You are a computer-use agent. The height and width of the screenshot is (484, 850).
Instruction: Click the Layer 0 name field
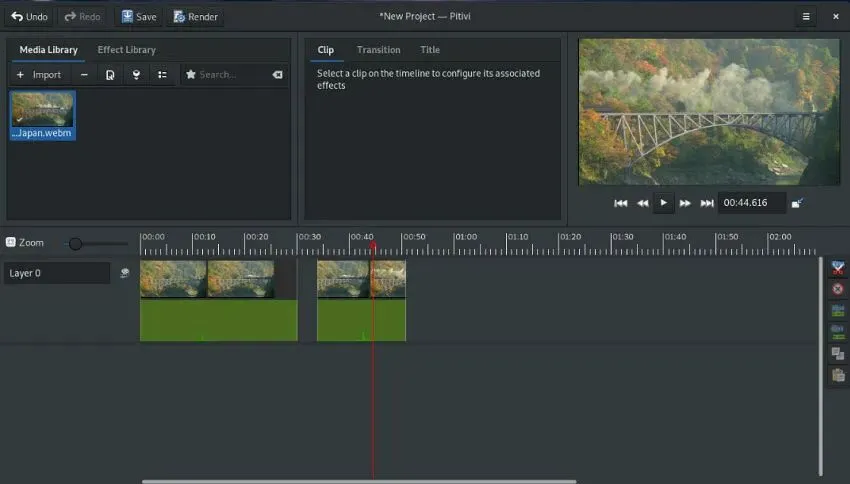pyautogui.click(x=57, y=273)
